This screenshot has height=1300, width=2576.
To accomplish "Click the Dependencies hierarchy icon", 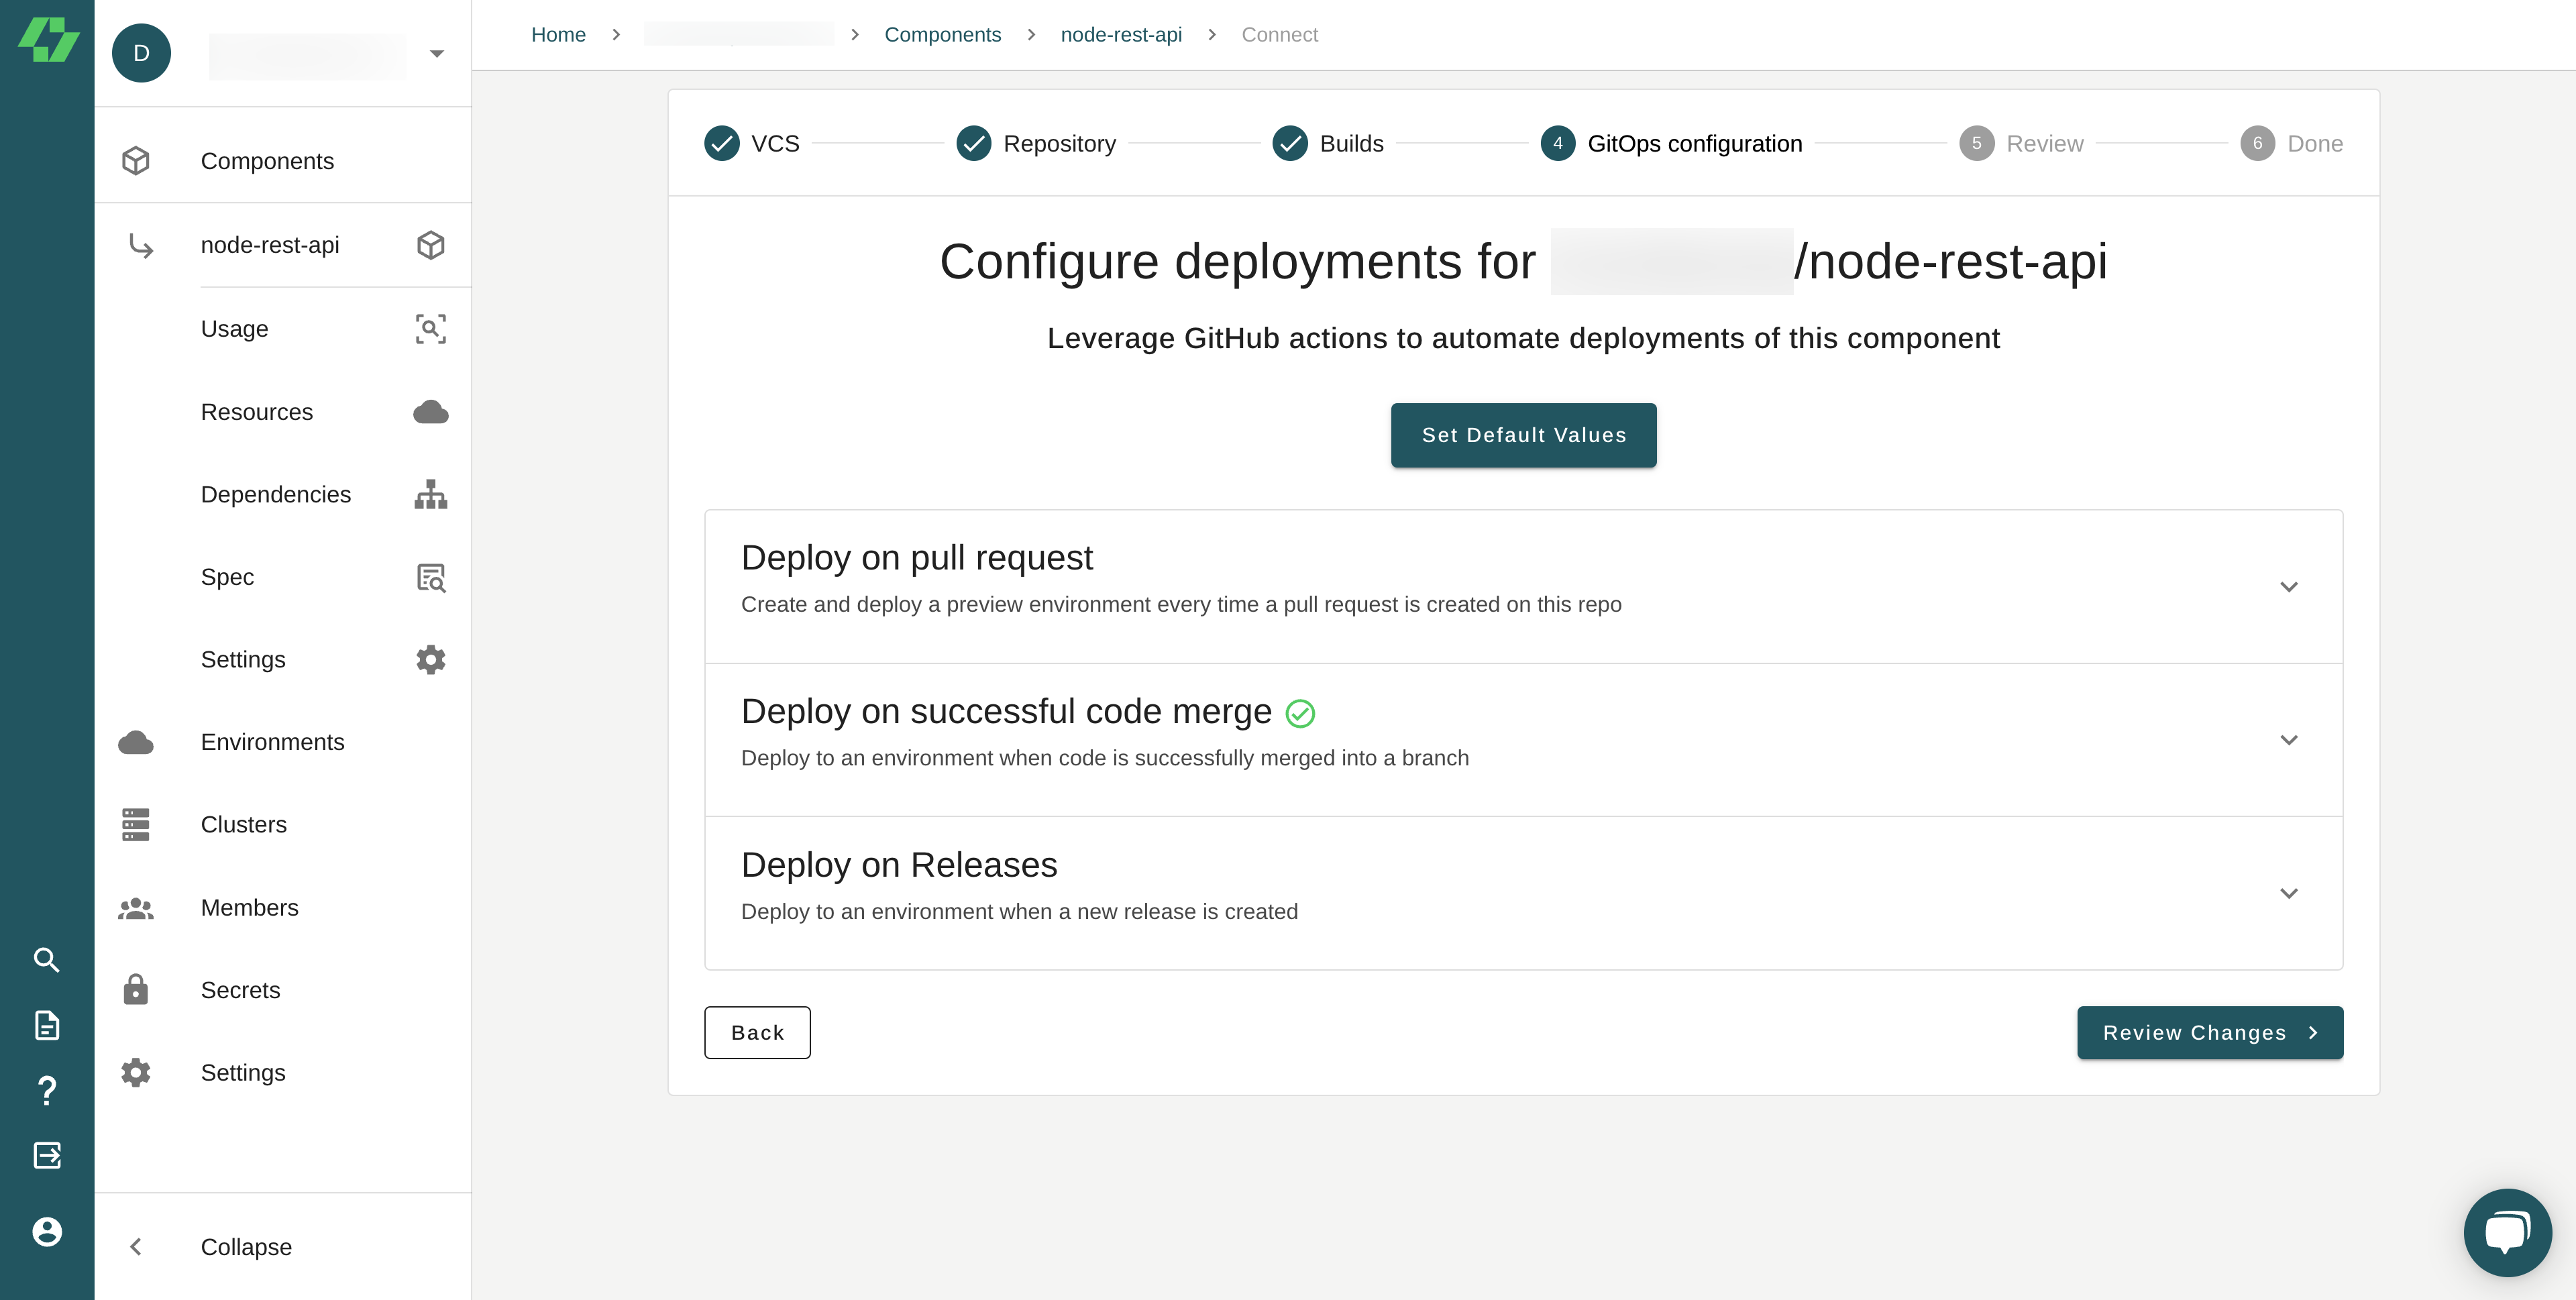I will [430, 495].
